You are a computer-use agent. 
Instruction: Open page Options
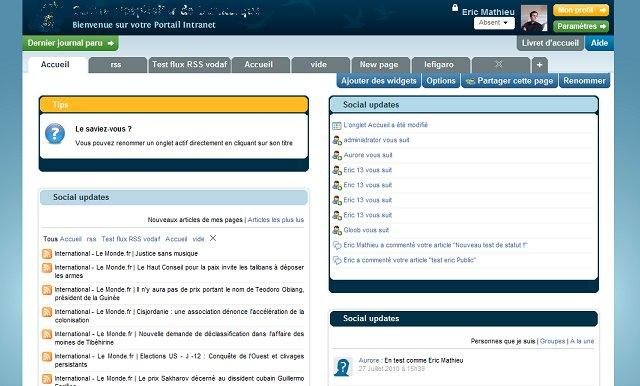tap(441, 81)
